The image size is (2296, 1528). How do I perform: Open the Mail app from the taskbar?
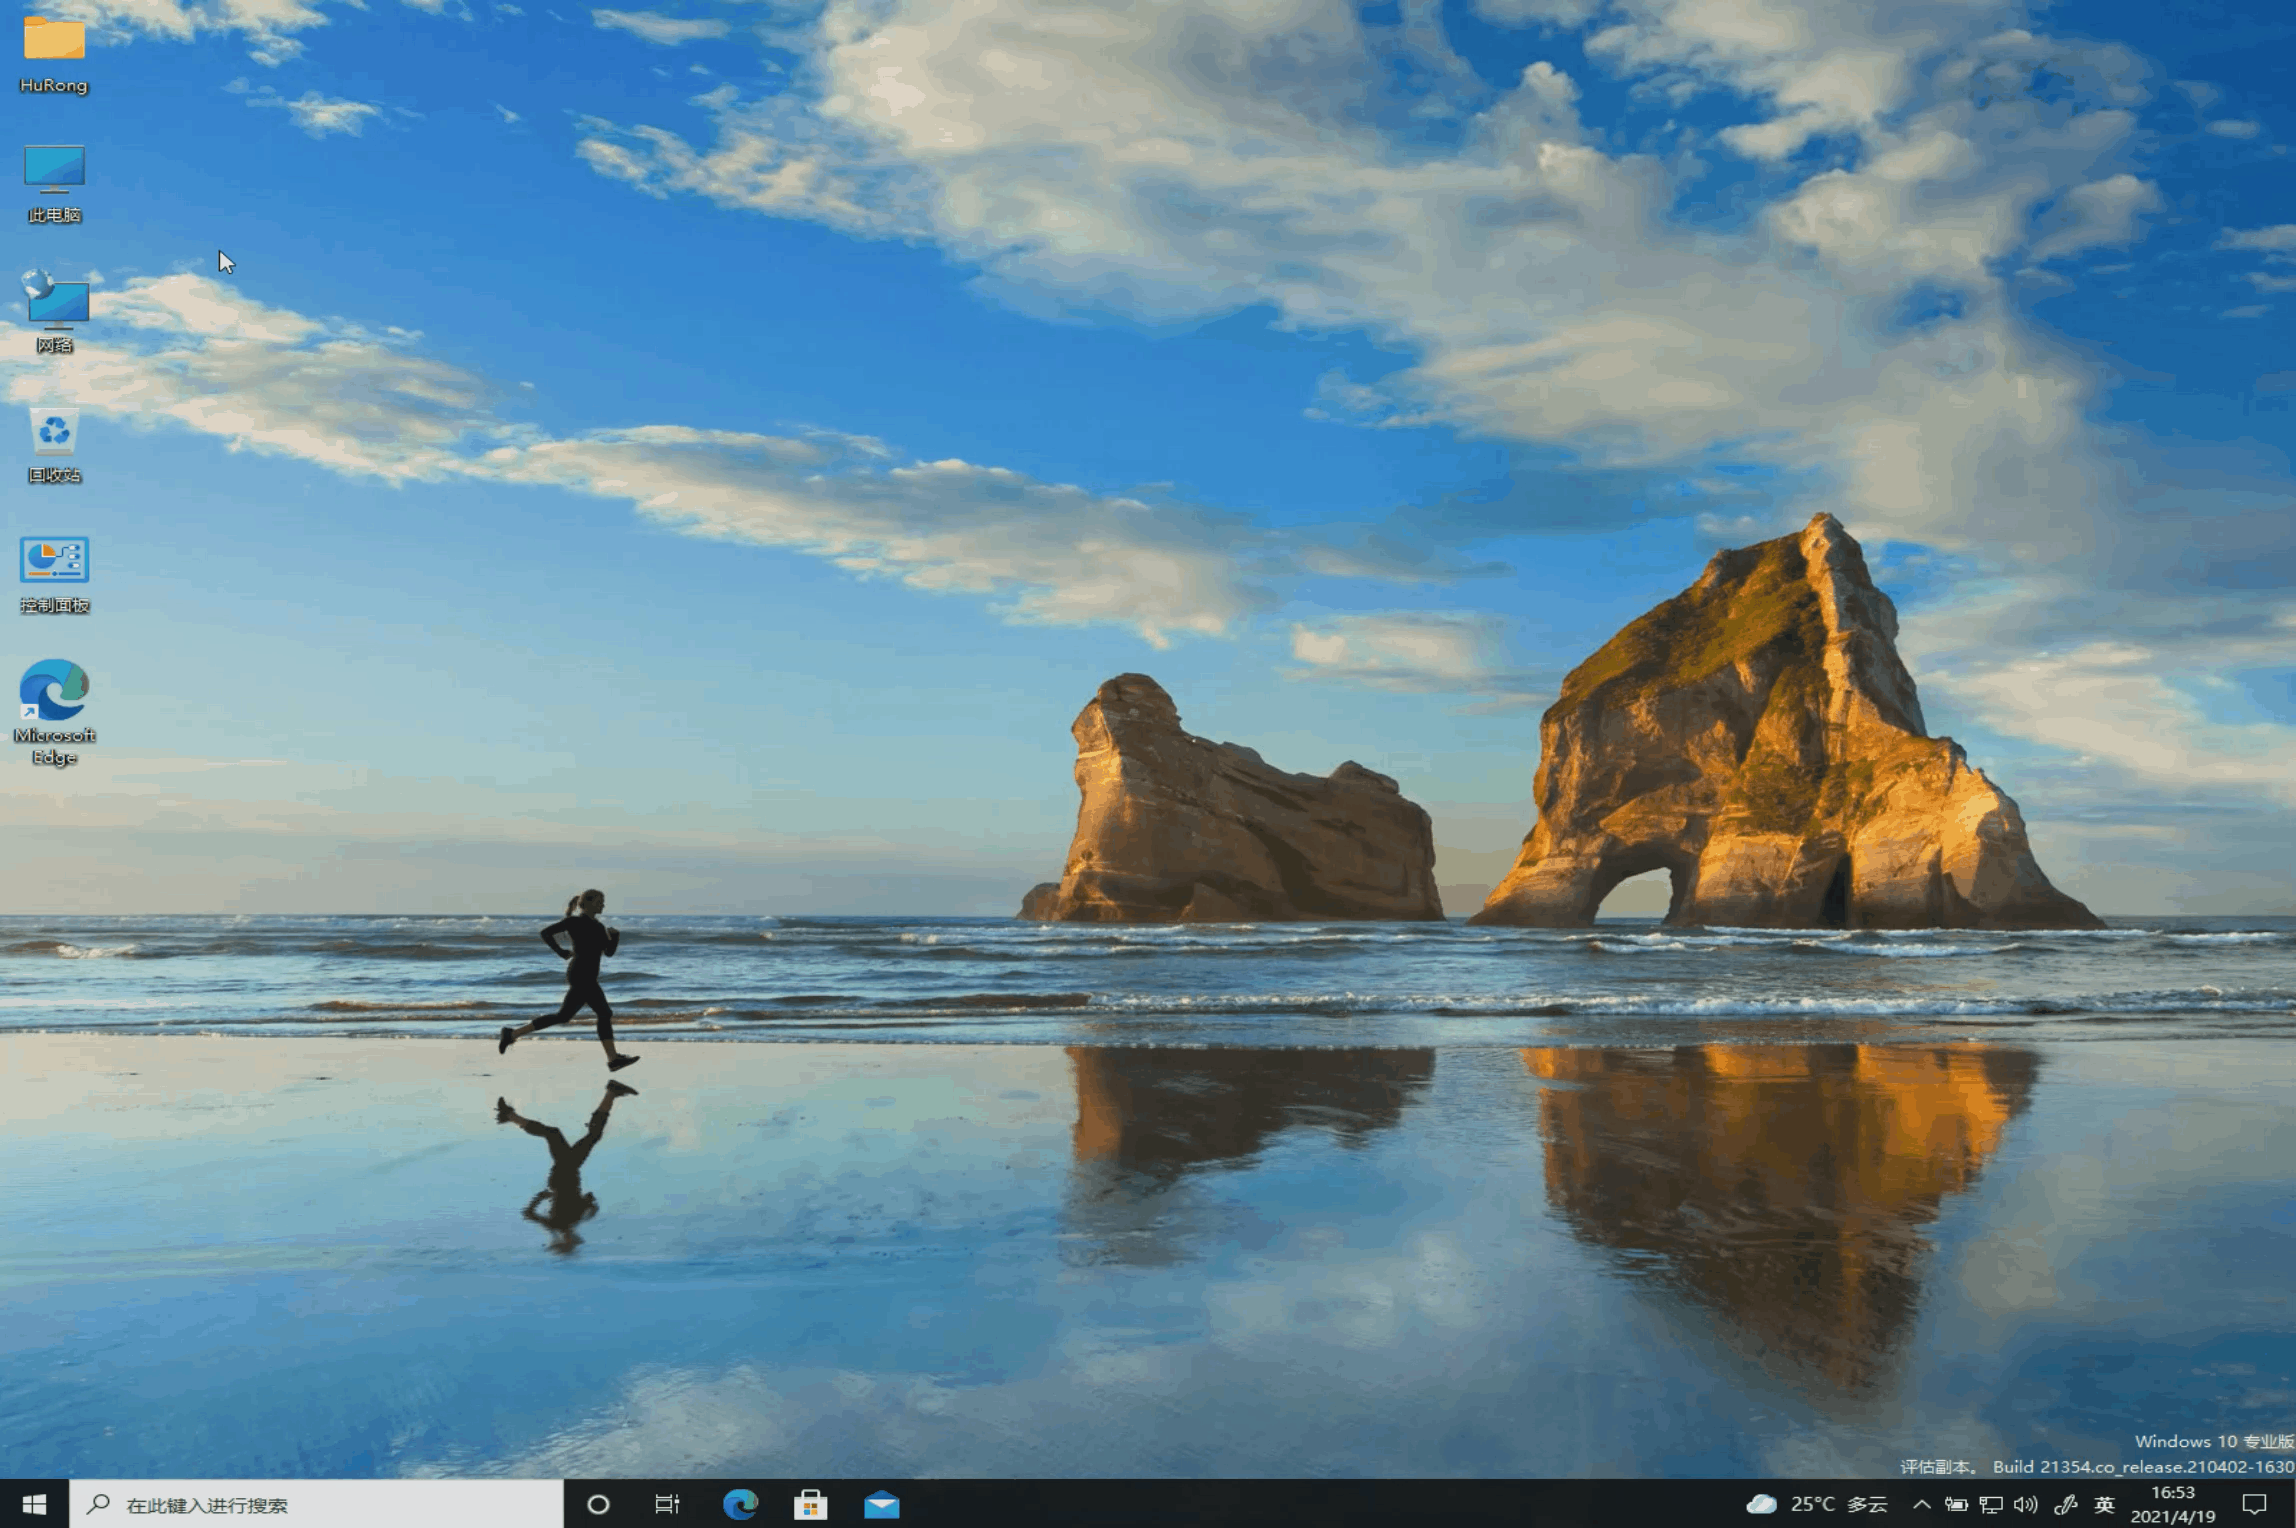[x=881, y=1504]
